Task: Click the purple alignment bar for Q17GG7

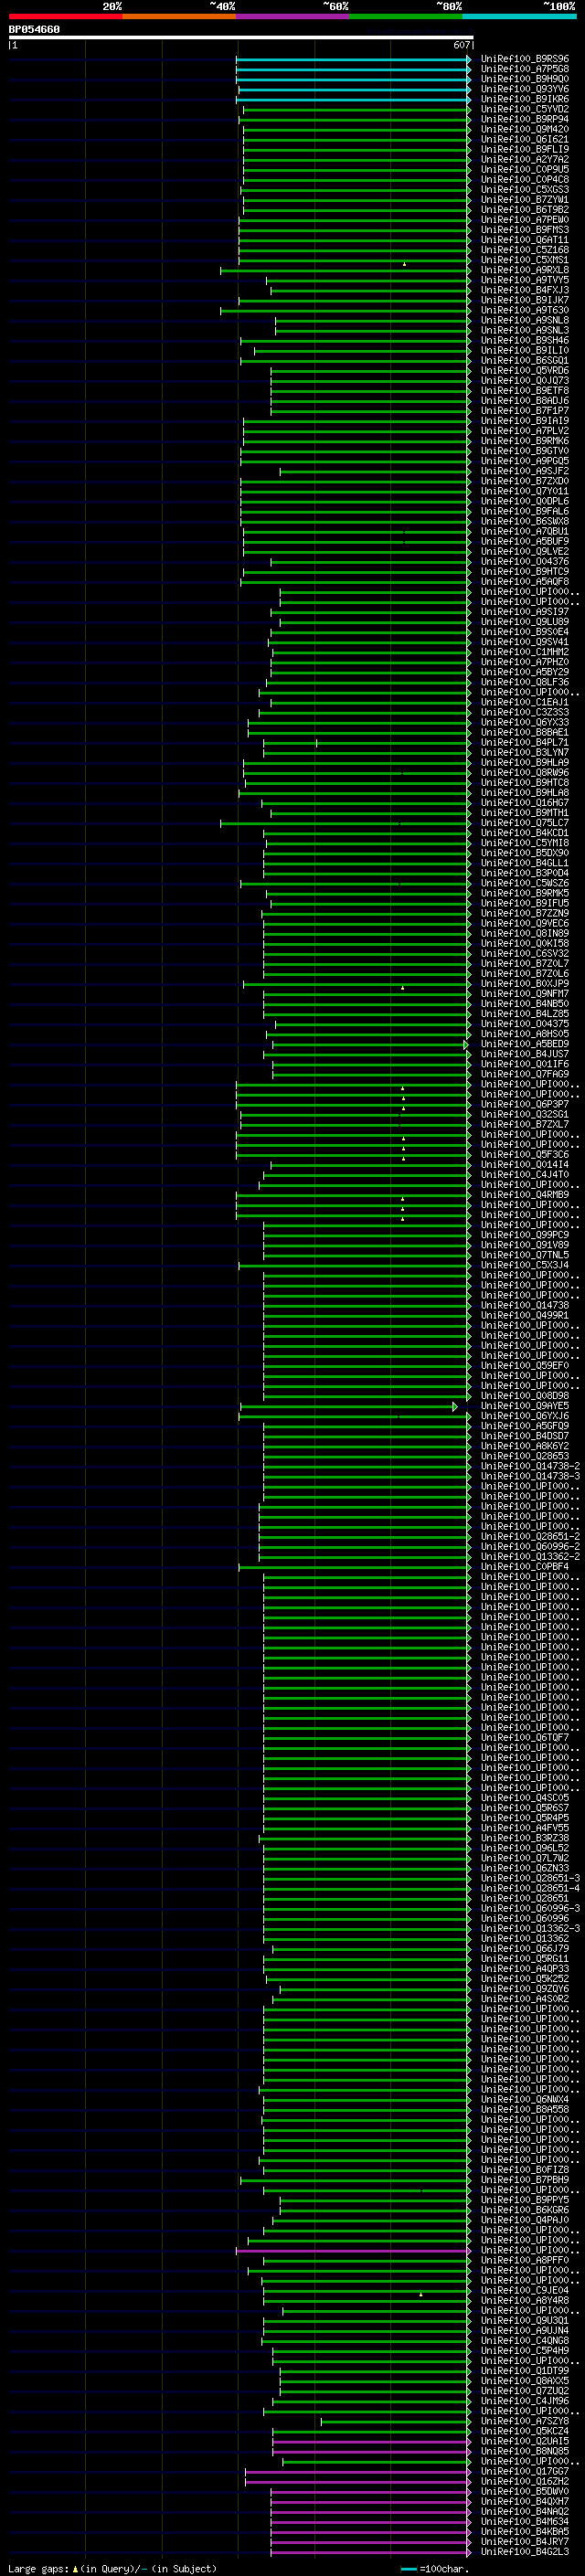Action: tap(358, 2471)
